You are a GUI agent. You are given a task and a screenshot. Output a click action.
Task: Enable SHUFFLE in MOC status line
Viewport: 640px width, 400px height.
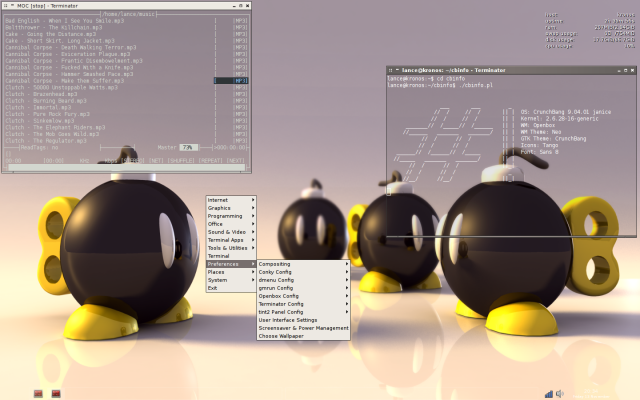pos(181,160)
